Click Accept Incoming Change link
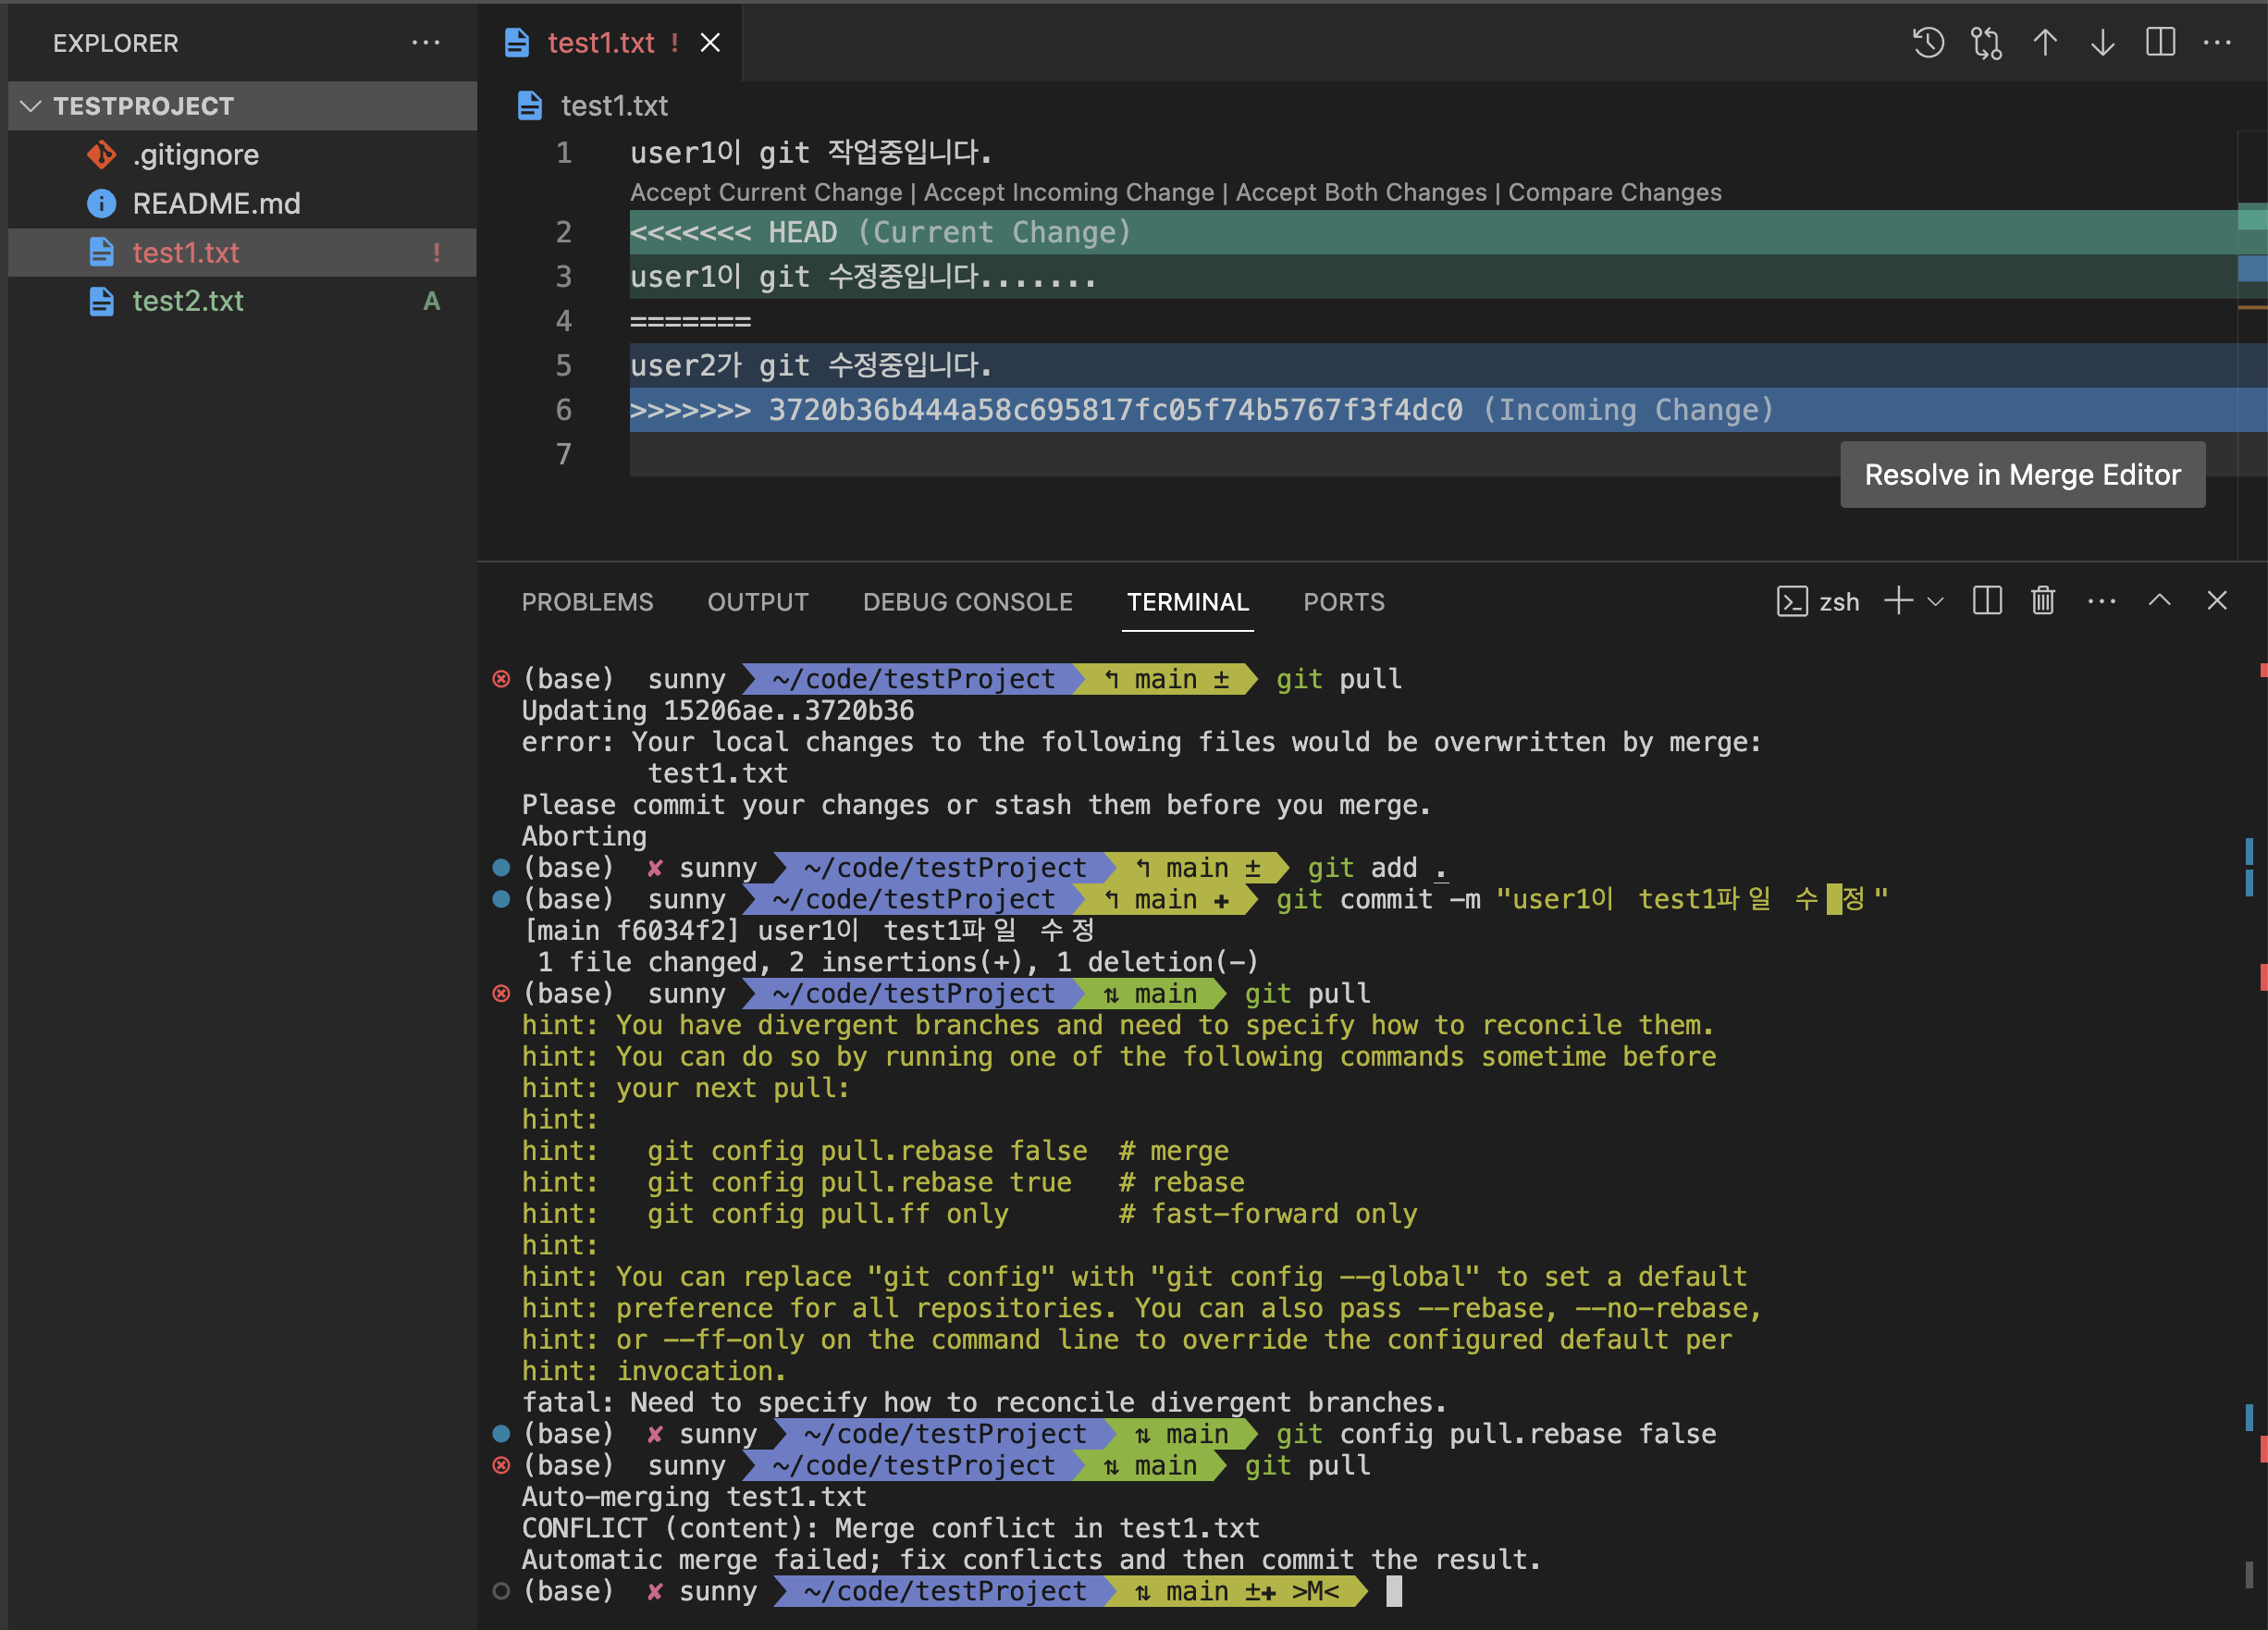The width and height of the screenshot is (2268, 1630). [1068, 192]
